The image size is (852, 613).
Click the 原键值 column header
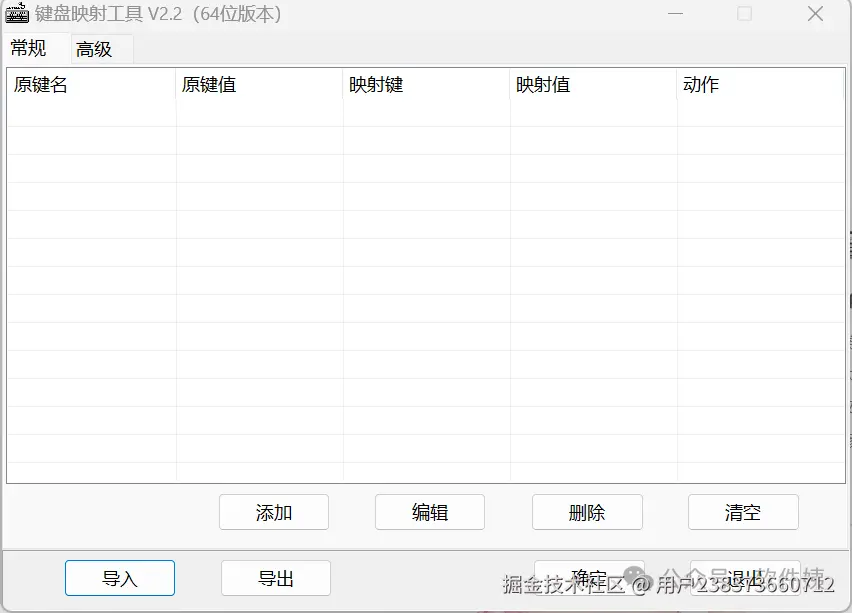coord(209,85)
